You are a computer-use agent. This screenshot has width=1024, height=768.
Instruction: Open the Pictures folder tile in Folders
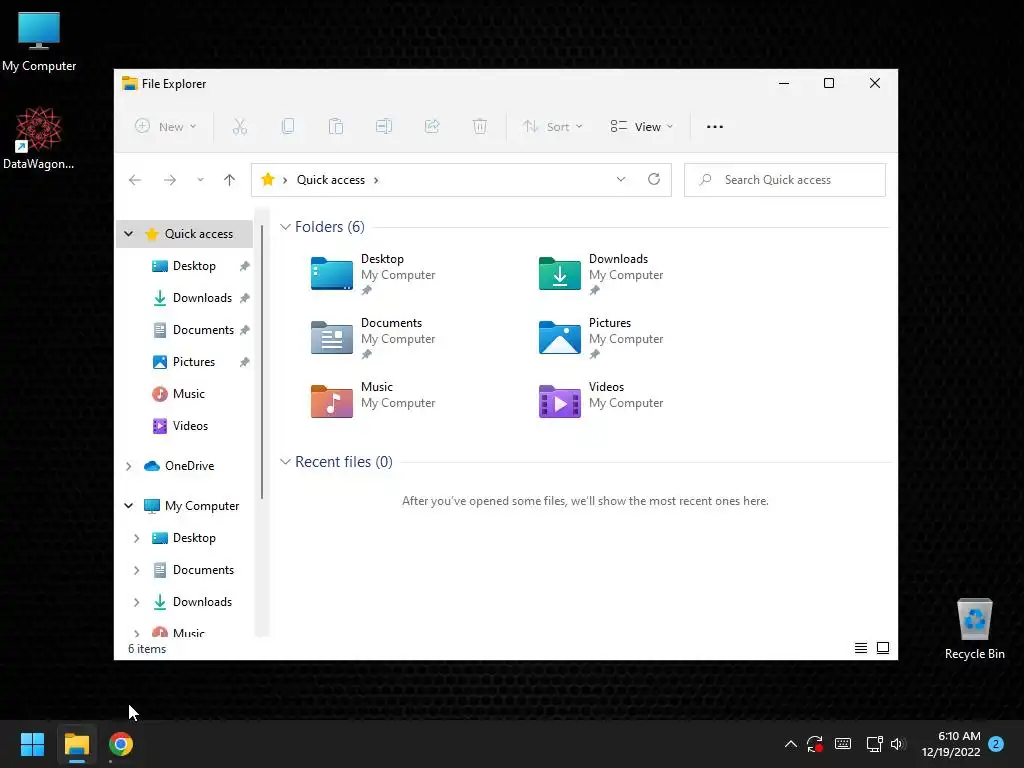(601, 338)
